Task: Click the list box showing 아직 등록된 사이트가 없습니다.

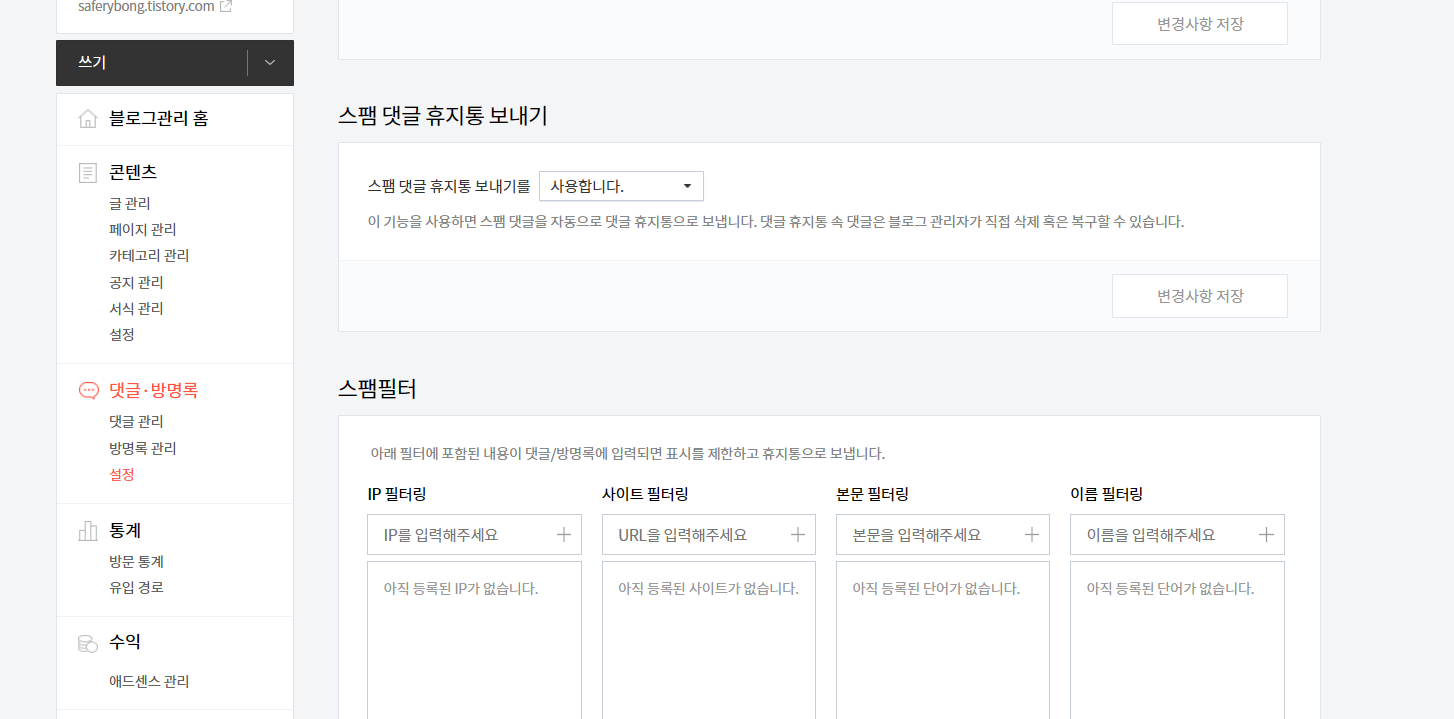Action: pyautogui.click(x=708, y=640)
